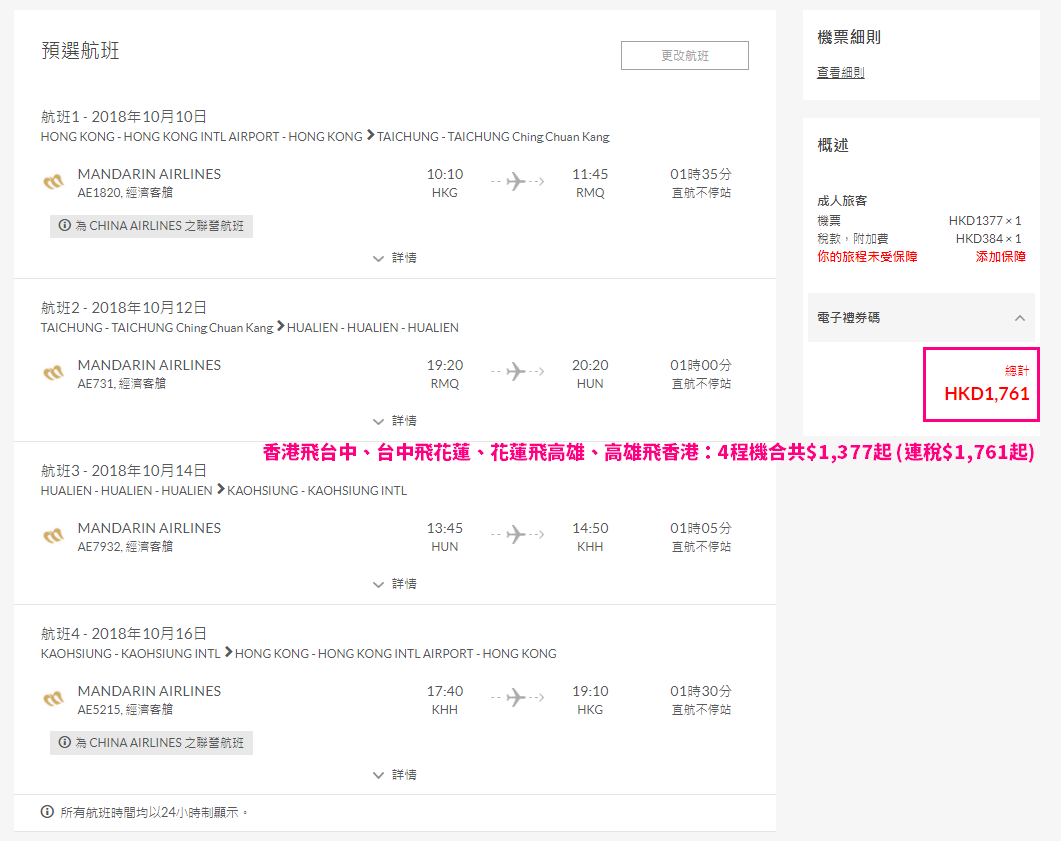1061x841 pixels.
Task: Click duration 01時05分 on flight 3
Action: 701,528
